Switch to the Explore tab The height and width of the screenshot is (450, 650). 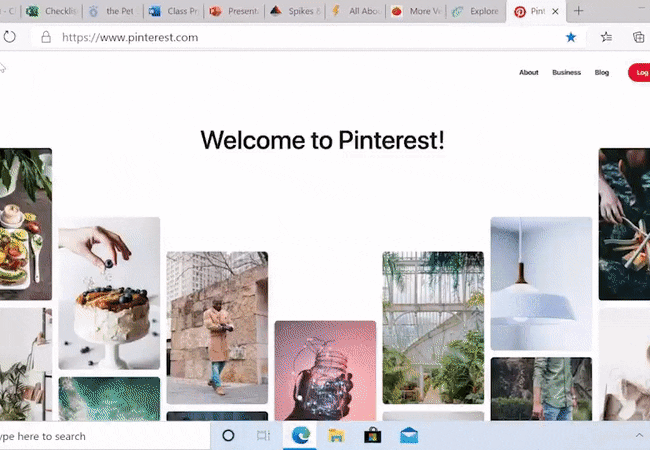pyautogui.click(x=476, y=11)
